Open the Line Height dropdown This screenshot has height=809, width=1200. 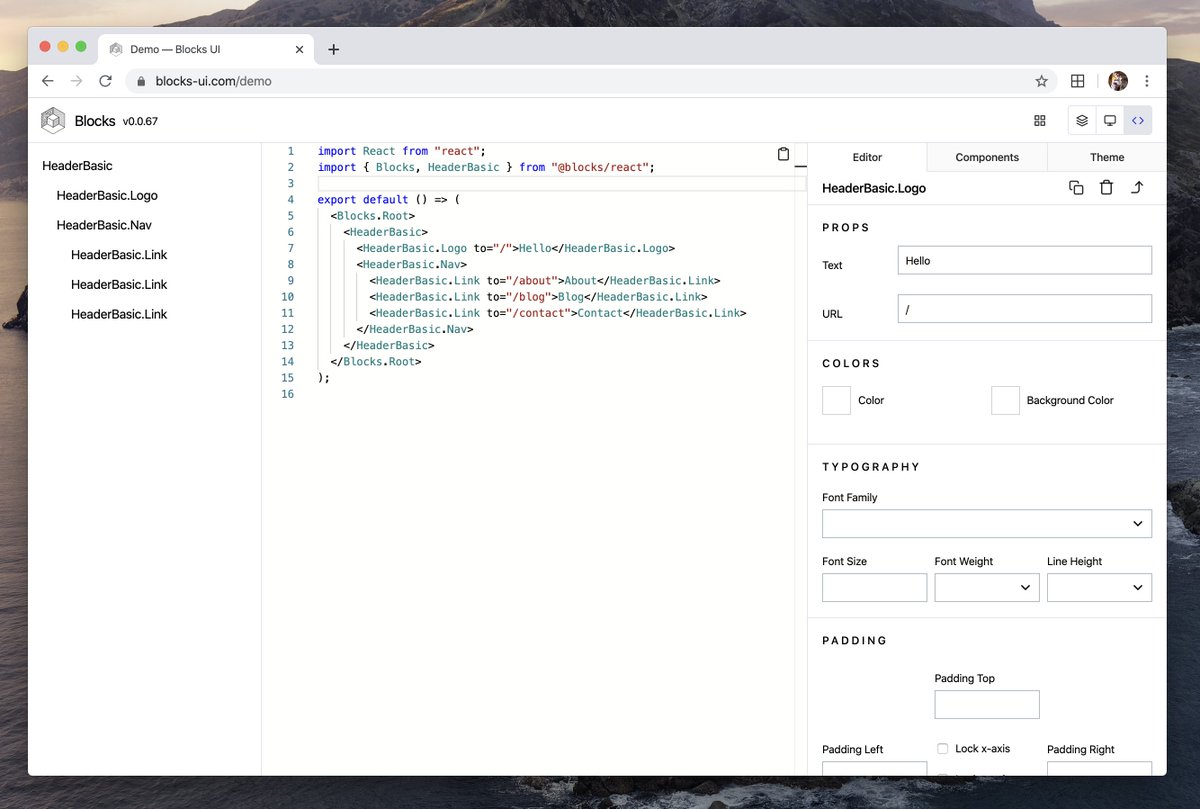pyautogui.click(x=1099, y=588)
